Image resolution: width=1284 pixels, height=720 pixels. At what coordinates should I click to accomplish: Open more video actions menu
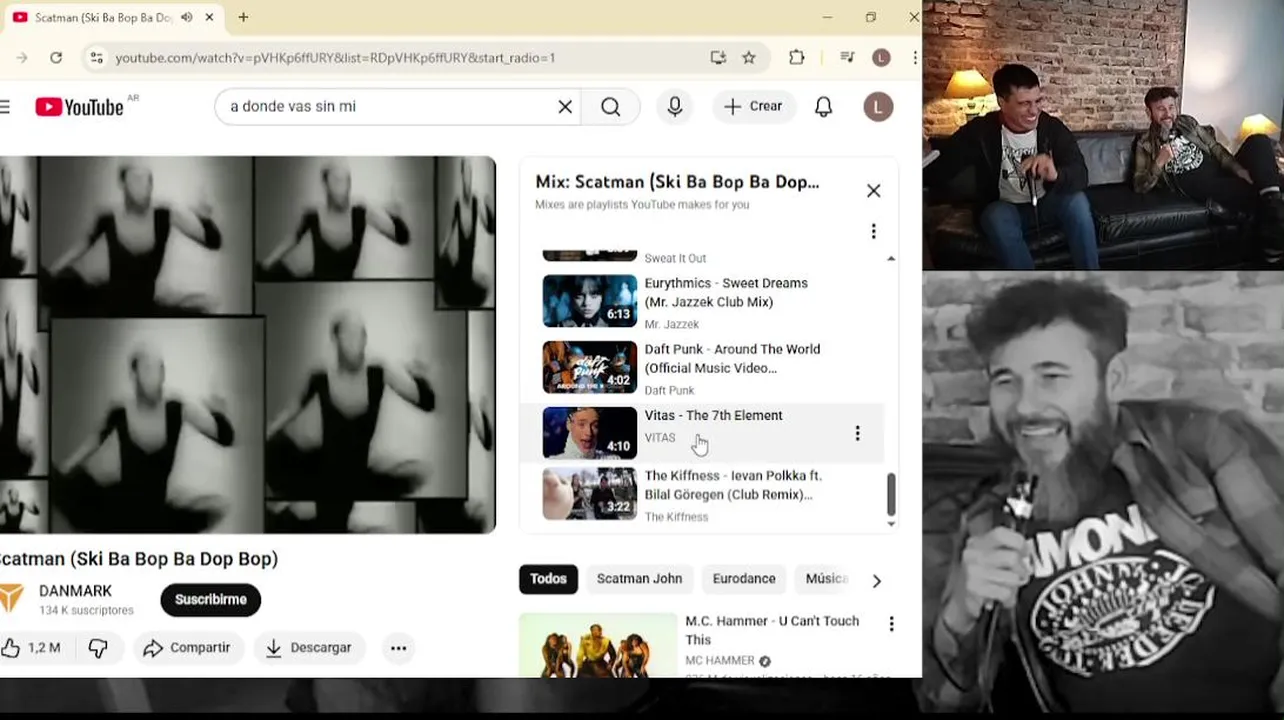pyautogui.click(x=398, y=648)
